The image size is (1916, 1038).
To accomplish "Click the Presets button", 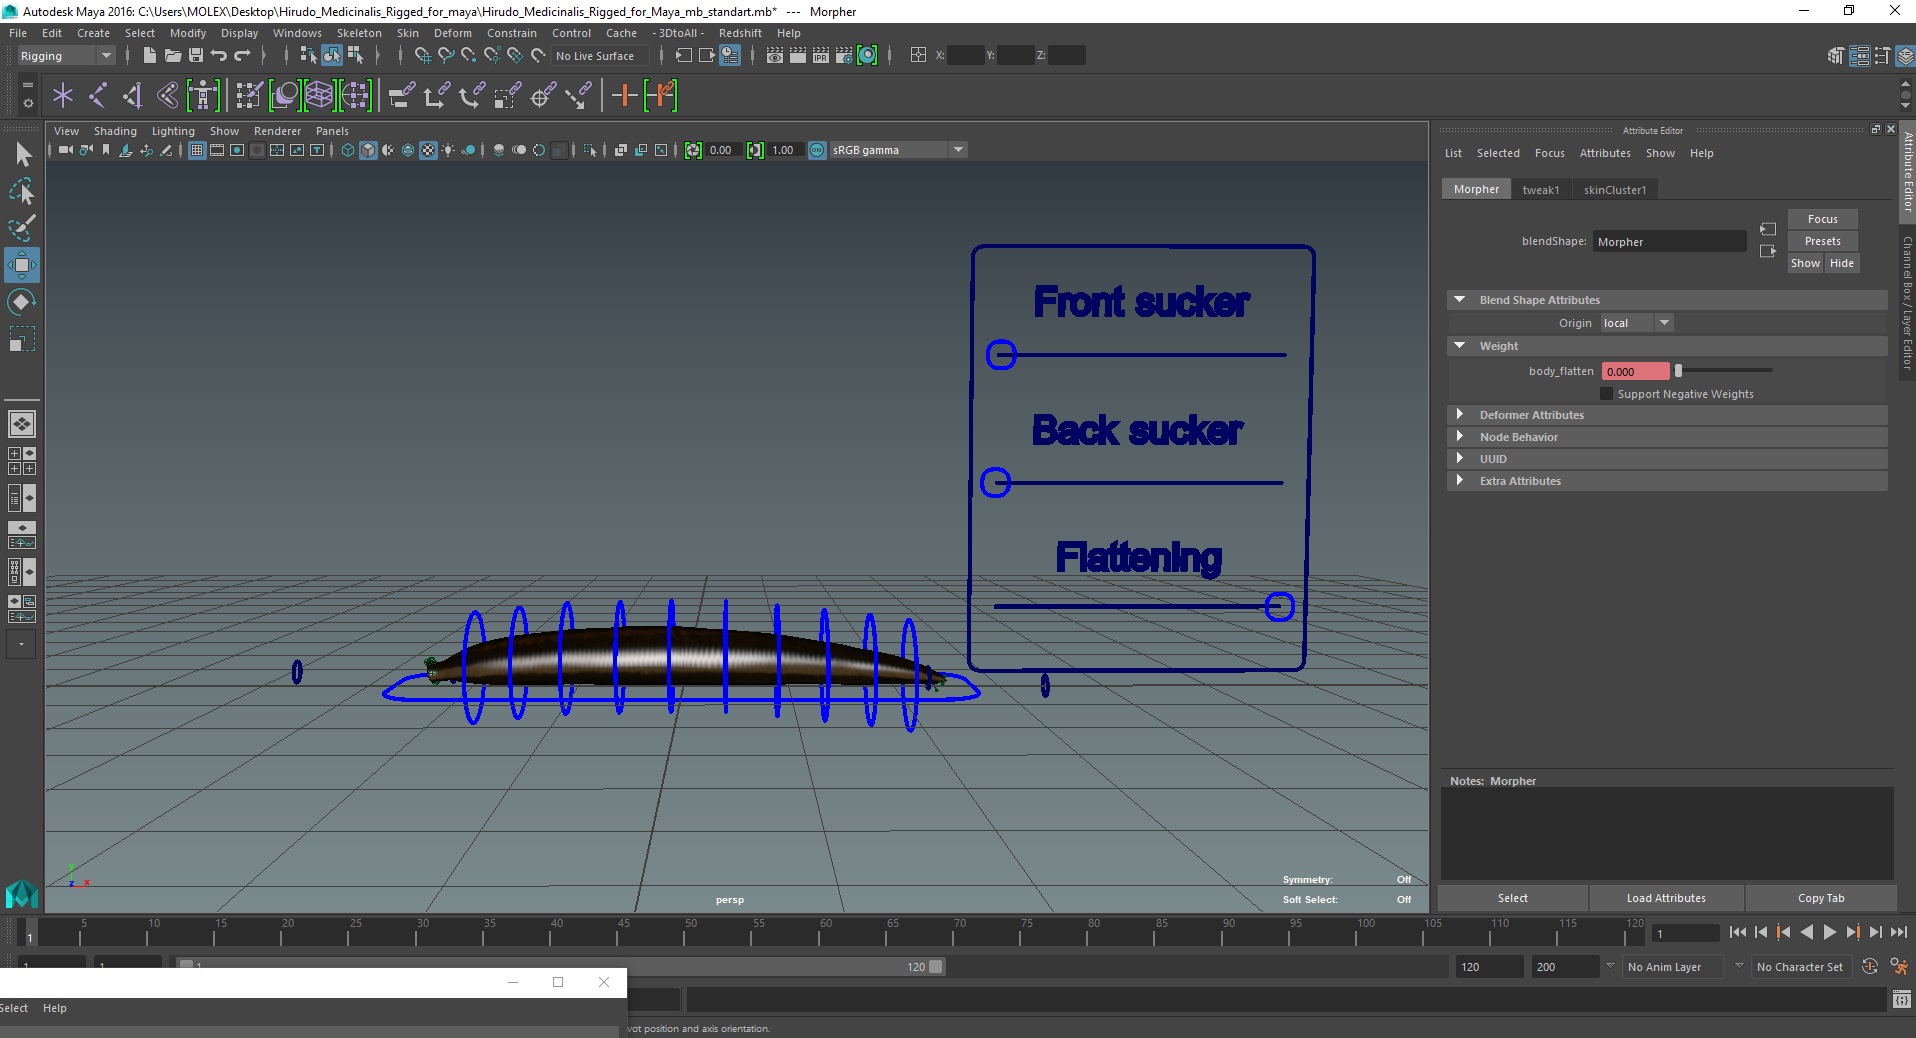I will [1823, 241].
